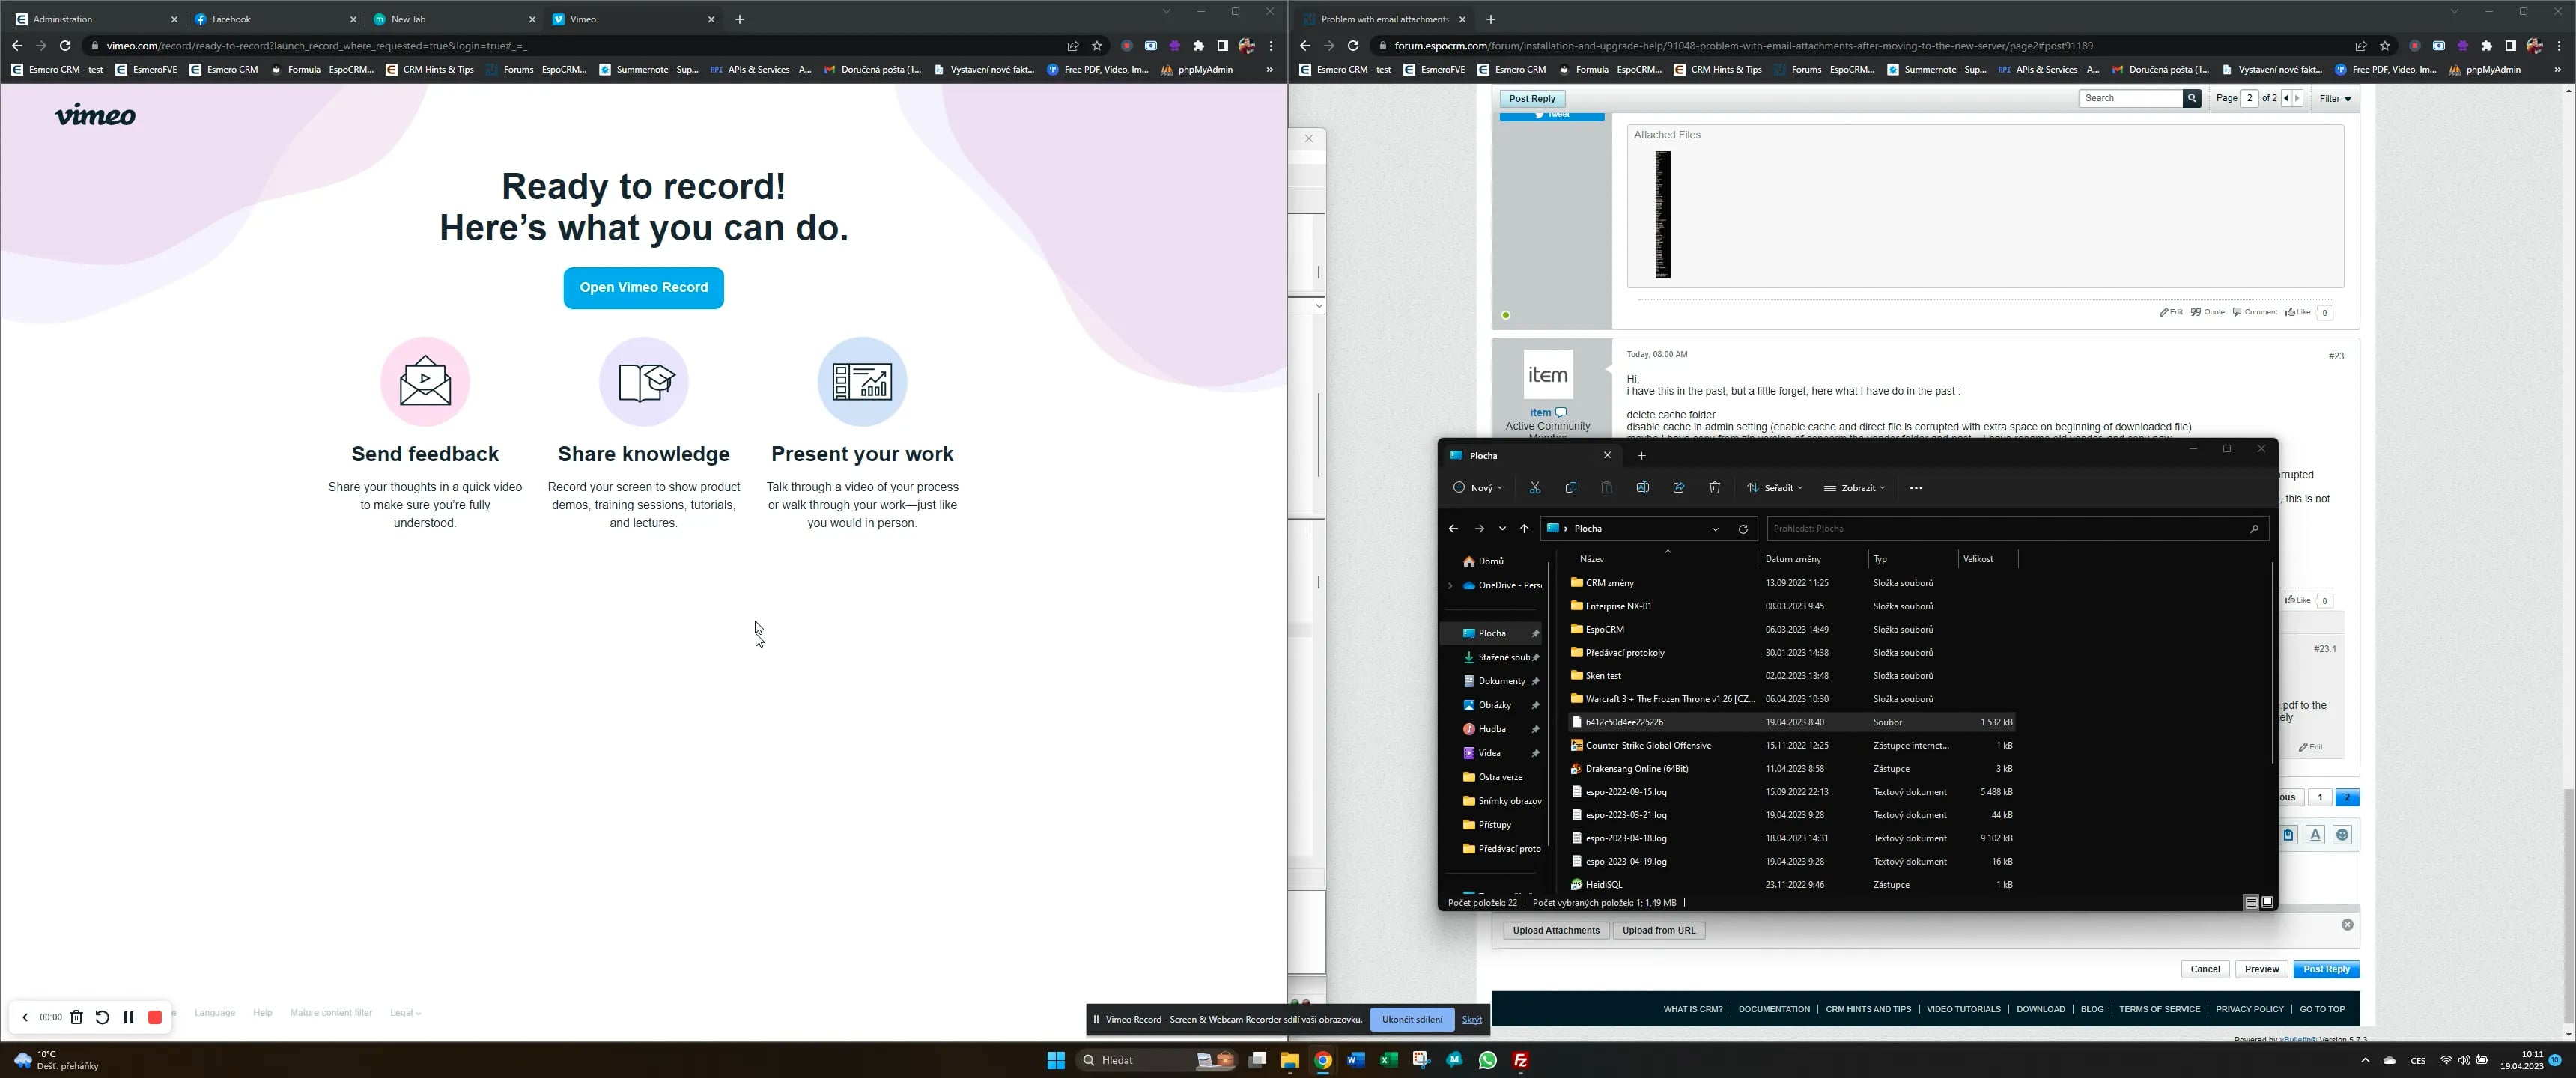Switch File Explorer to details view layout
The width and height of the screenshot is (2576, 1078).
2250,902
